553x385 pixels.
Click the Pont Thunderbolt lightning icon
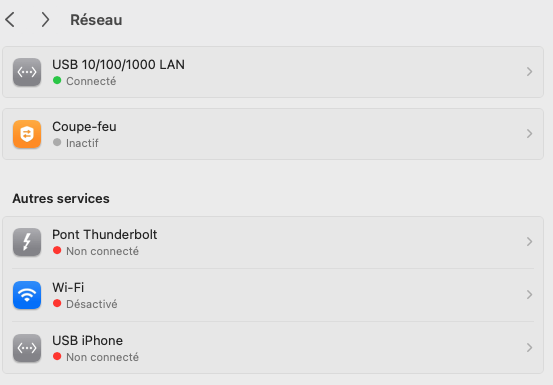click(x=27, y=242)
